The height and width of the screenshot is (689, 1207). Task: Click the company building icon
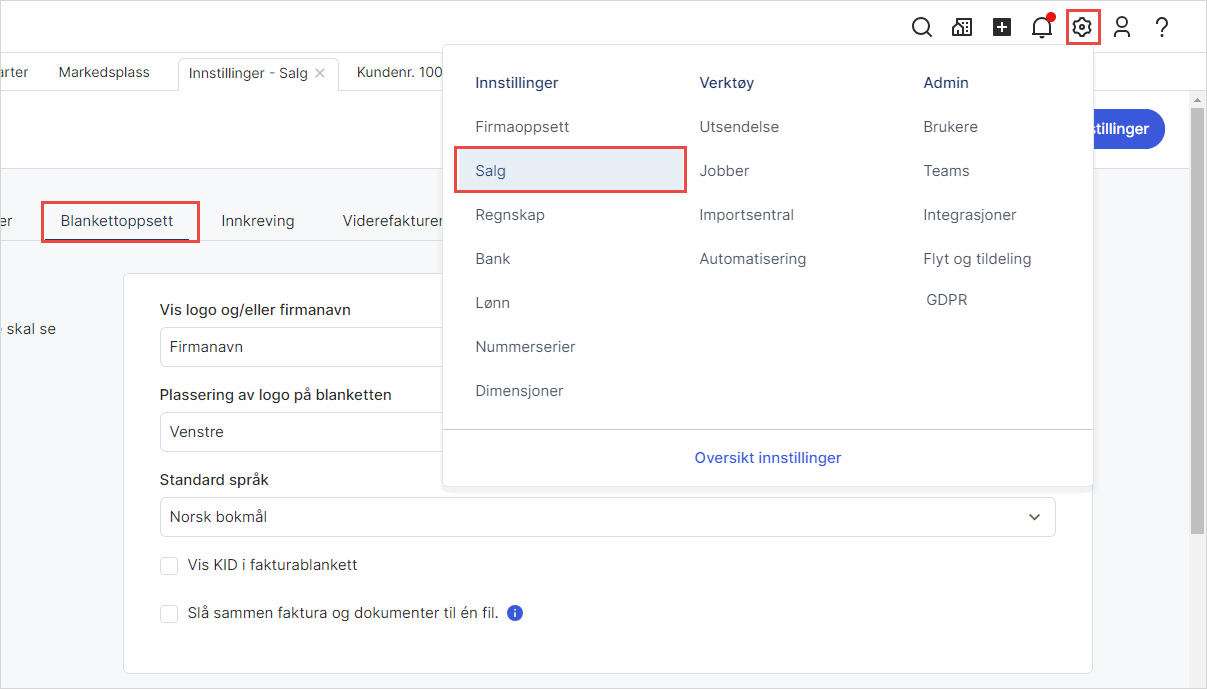pyautogui.click(x=962, y=28)
